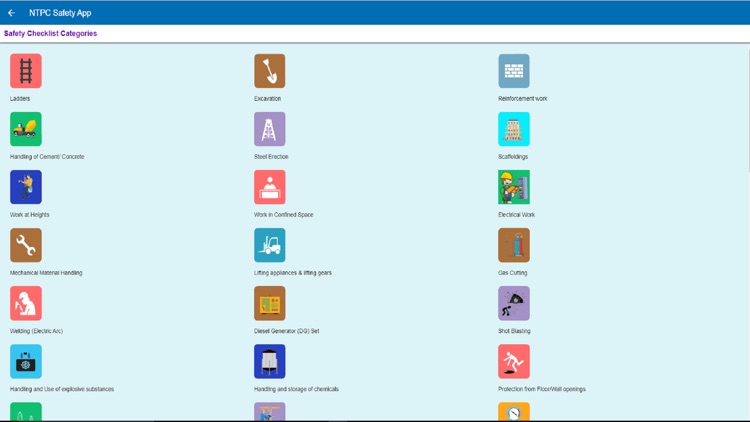Click Handling and storage of chemicals label

[296, 389]
